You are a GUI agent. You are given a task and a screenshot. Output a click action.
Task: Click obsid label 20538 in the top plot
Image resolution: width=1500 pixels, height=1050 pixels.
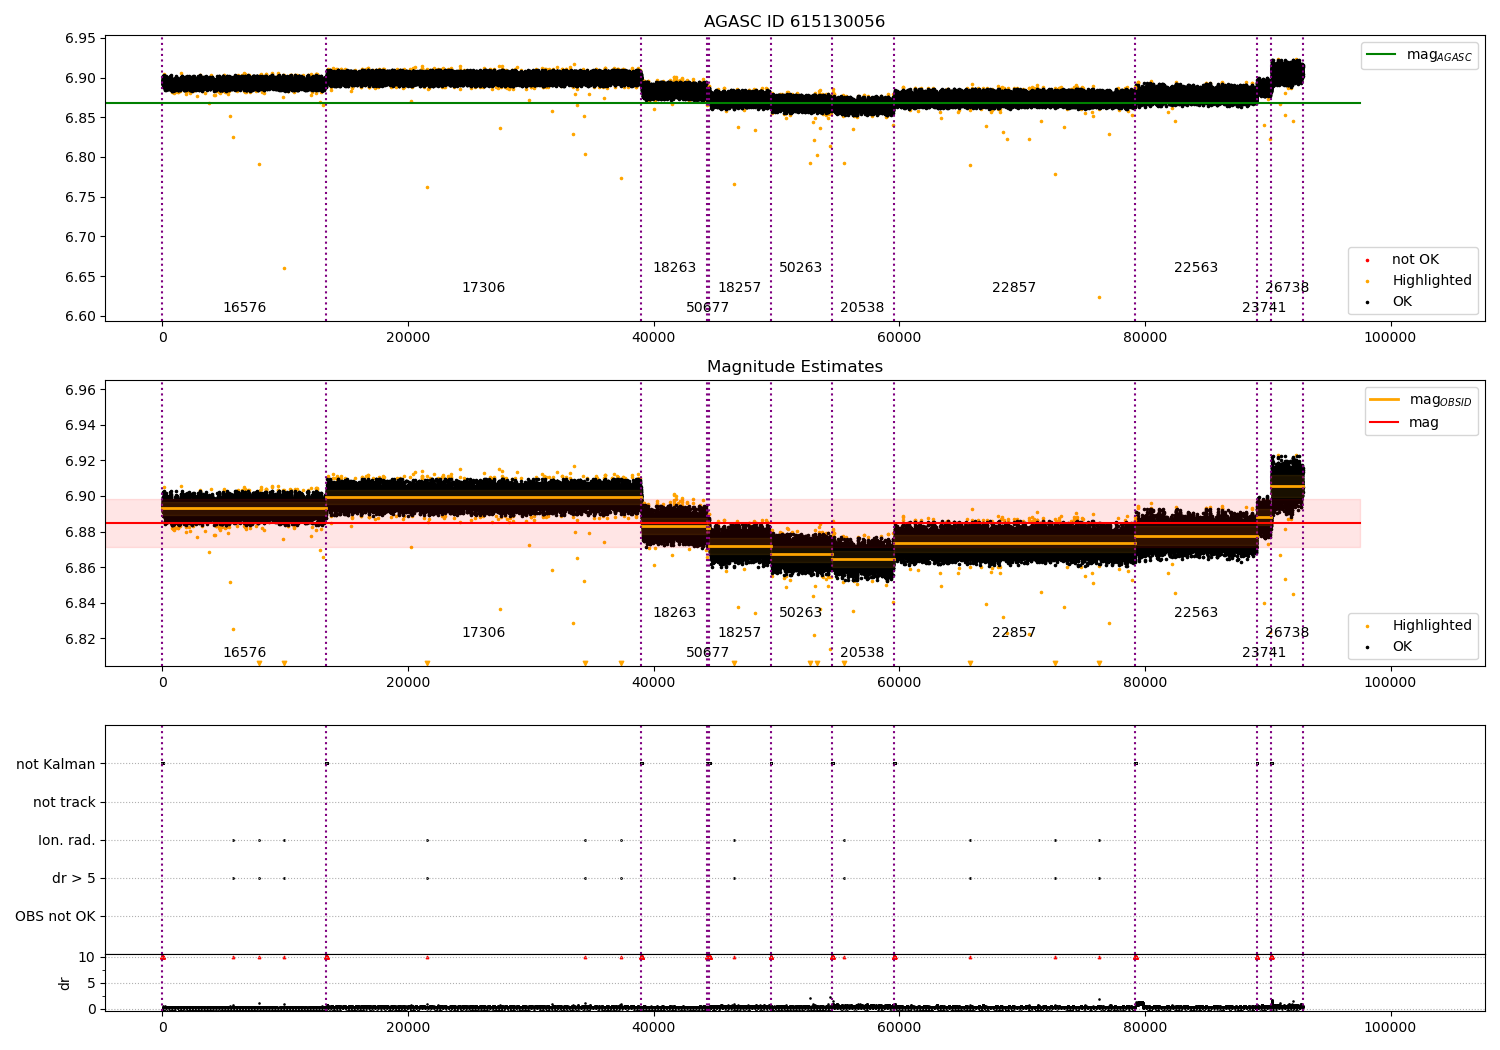point(862,308)
